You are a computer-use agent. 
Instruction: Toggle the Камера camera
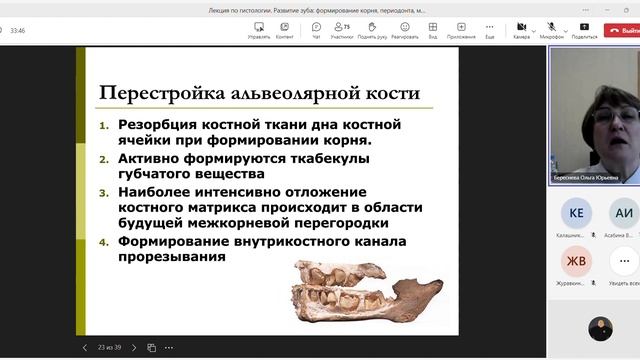click(521, 30)
